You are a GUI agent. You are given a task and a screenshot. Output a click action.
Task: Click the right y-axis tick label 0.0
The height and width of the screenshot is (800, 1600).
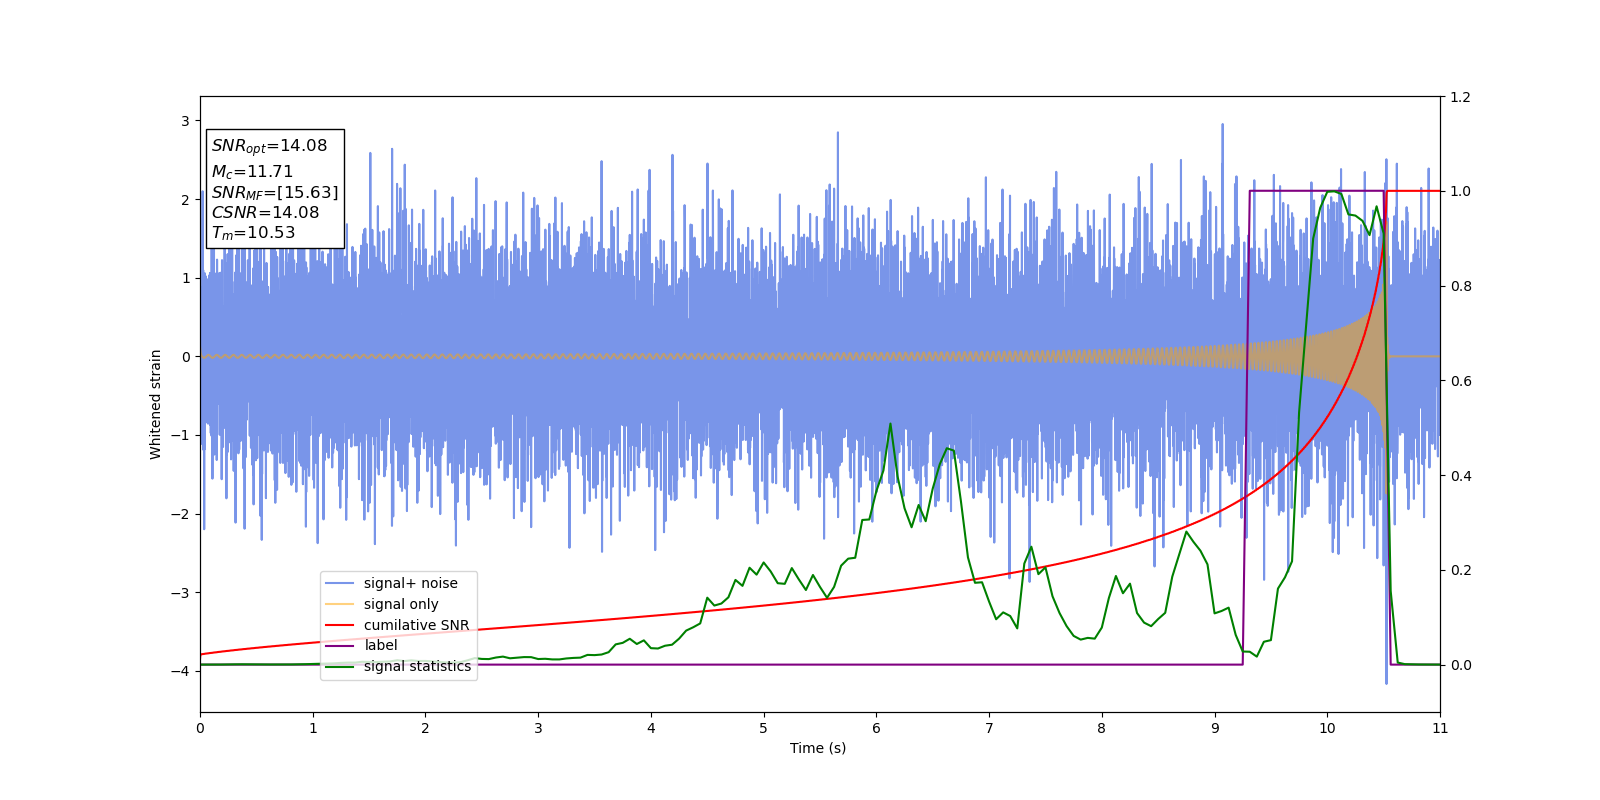pos(1460,665)
